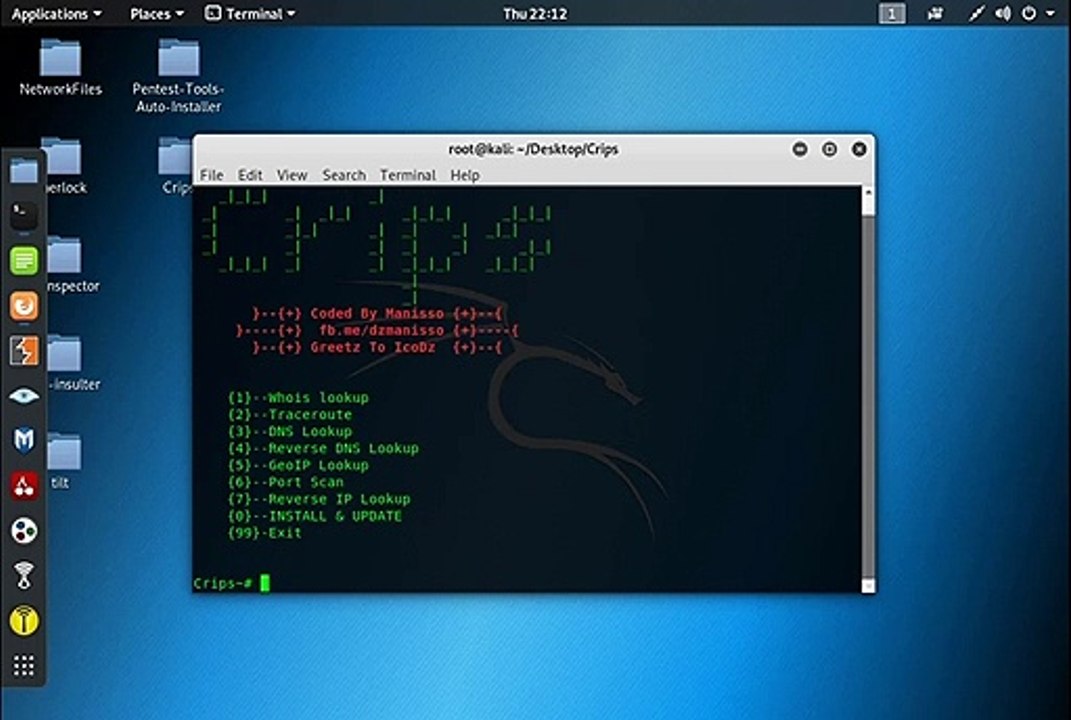Launch Metasploit M icon in dock
This screenshot has height=720, width=1071.
click(x=24, y=441)
